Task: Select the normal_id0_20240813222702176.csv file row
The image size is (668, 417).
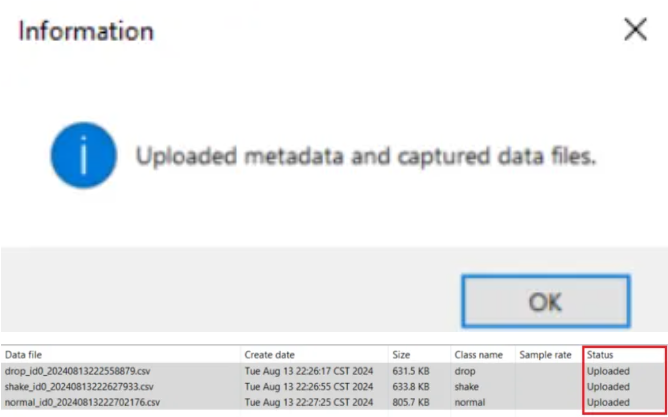Action: 333,402
